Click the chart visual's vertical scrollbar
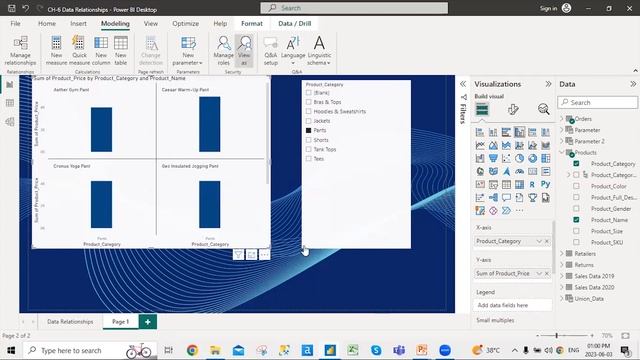The width and height of the screenshot is (640, 360). pos(268,133)
